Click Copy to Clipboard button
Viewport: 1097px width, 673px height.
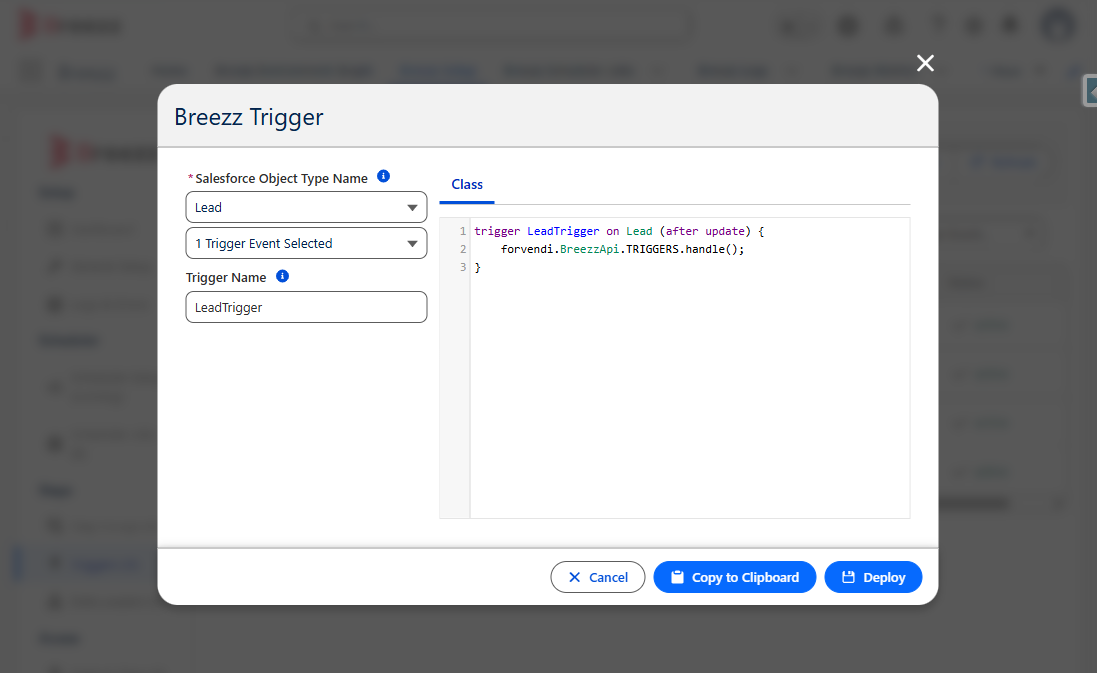click(735, 577)
